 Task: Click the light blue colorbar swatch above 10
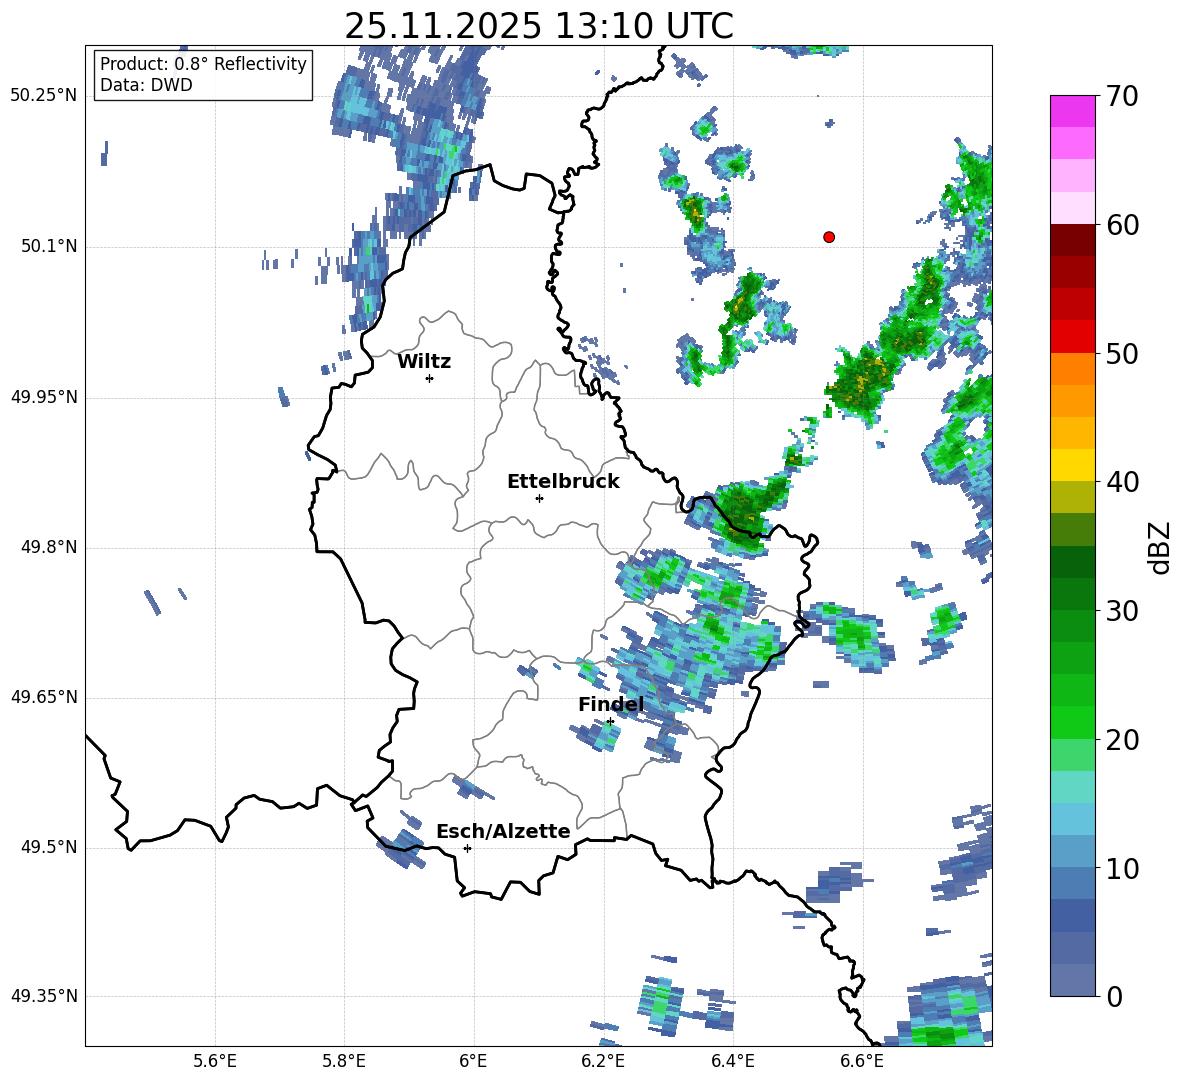click(1072, 852)
